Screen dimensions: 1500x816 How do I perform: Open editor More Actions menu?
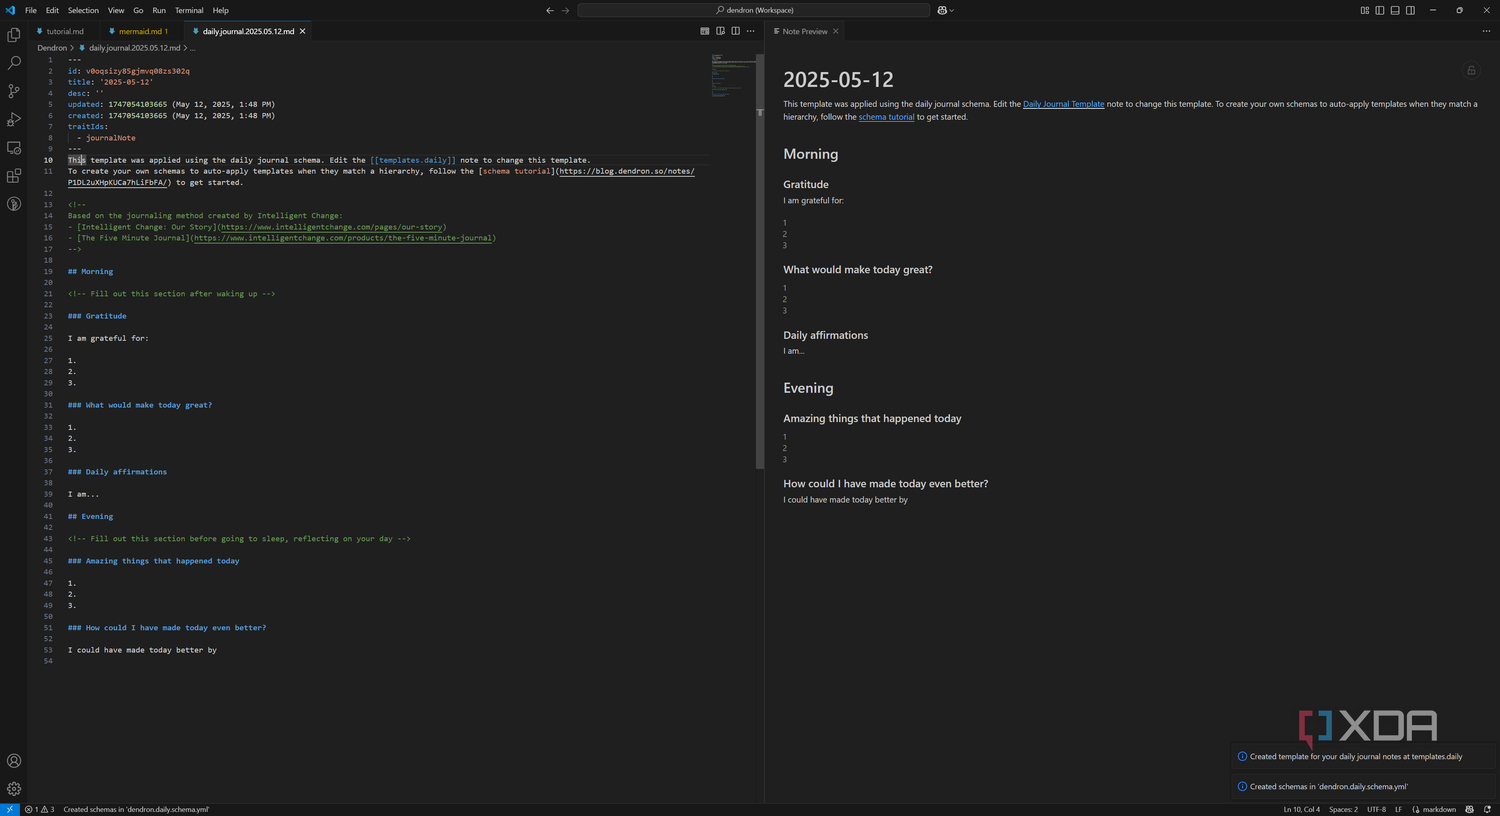click(750, 31)
